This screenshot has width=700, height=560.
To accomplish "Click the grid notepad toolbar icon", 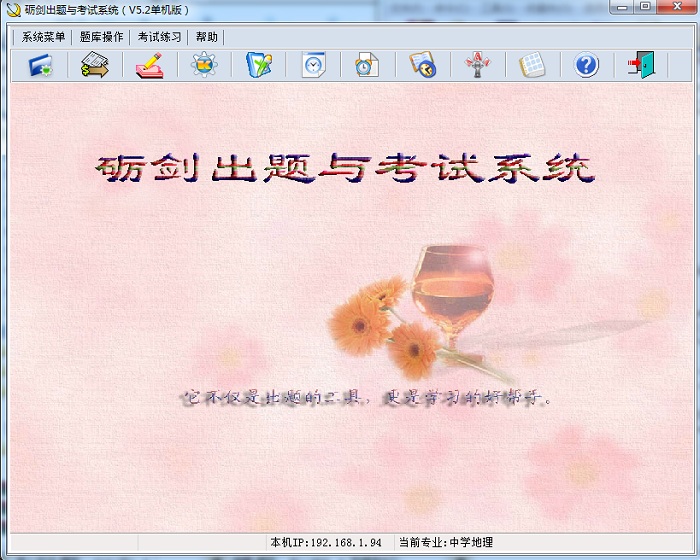I will (x=531, y=66).
